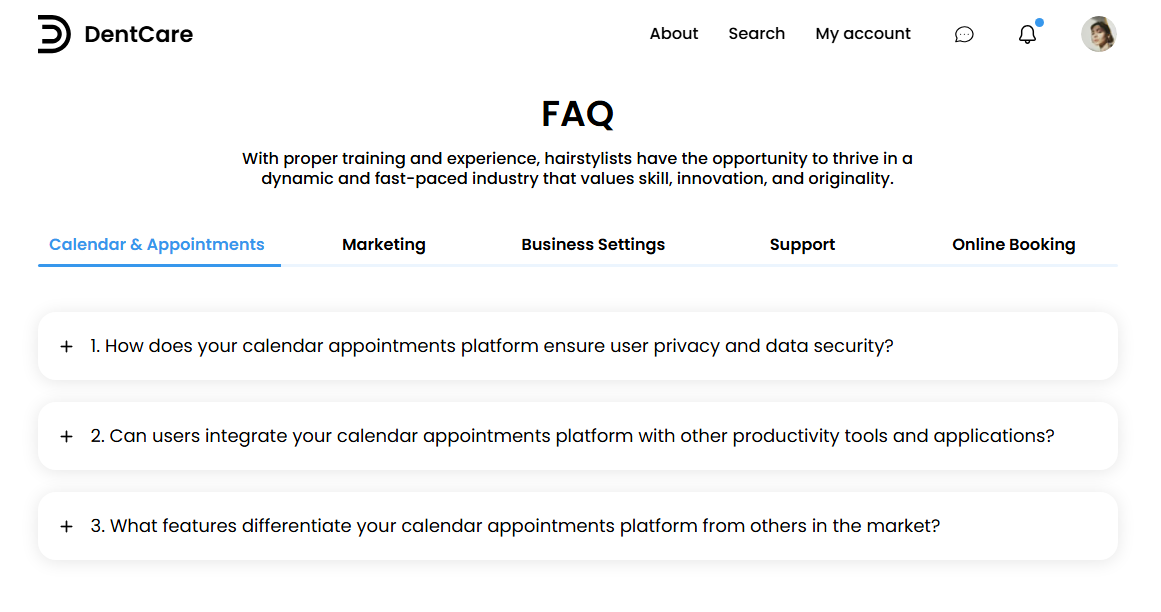
Task: Expand the differentiating features question
Action: pos(524,526)
